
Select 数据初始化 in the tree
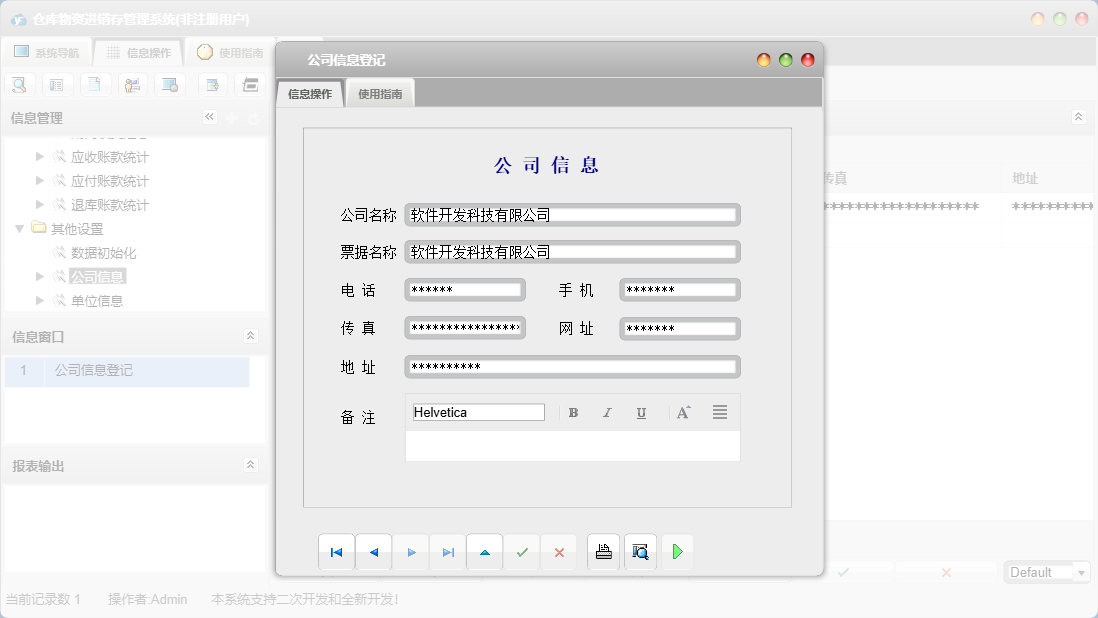pyautogui.click(x=103, y=253)
